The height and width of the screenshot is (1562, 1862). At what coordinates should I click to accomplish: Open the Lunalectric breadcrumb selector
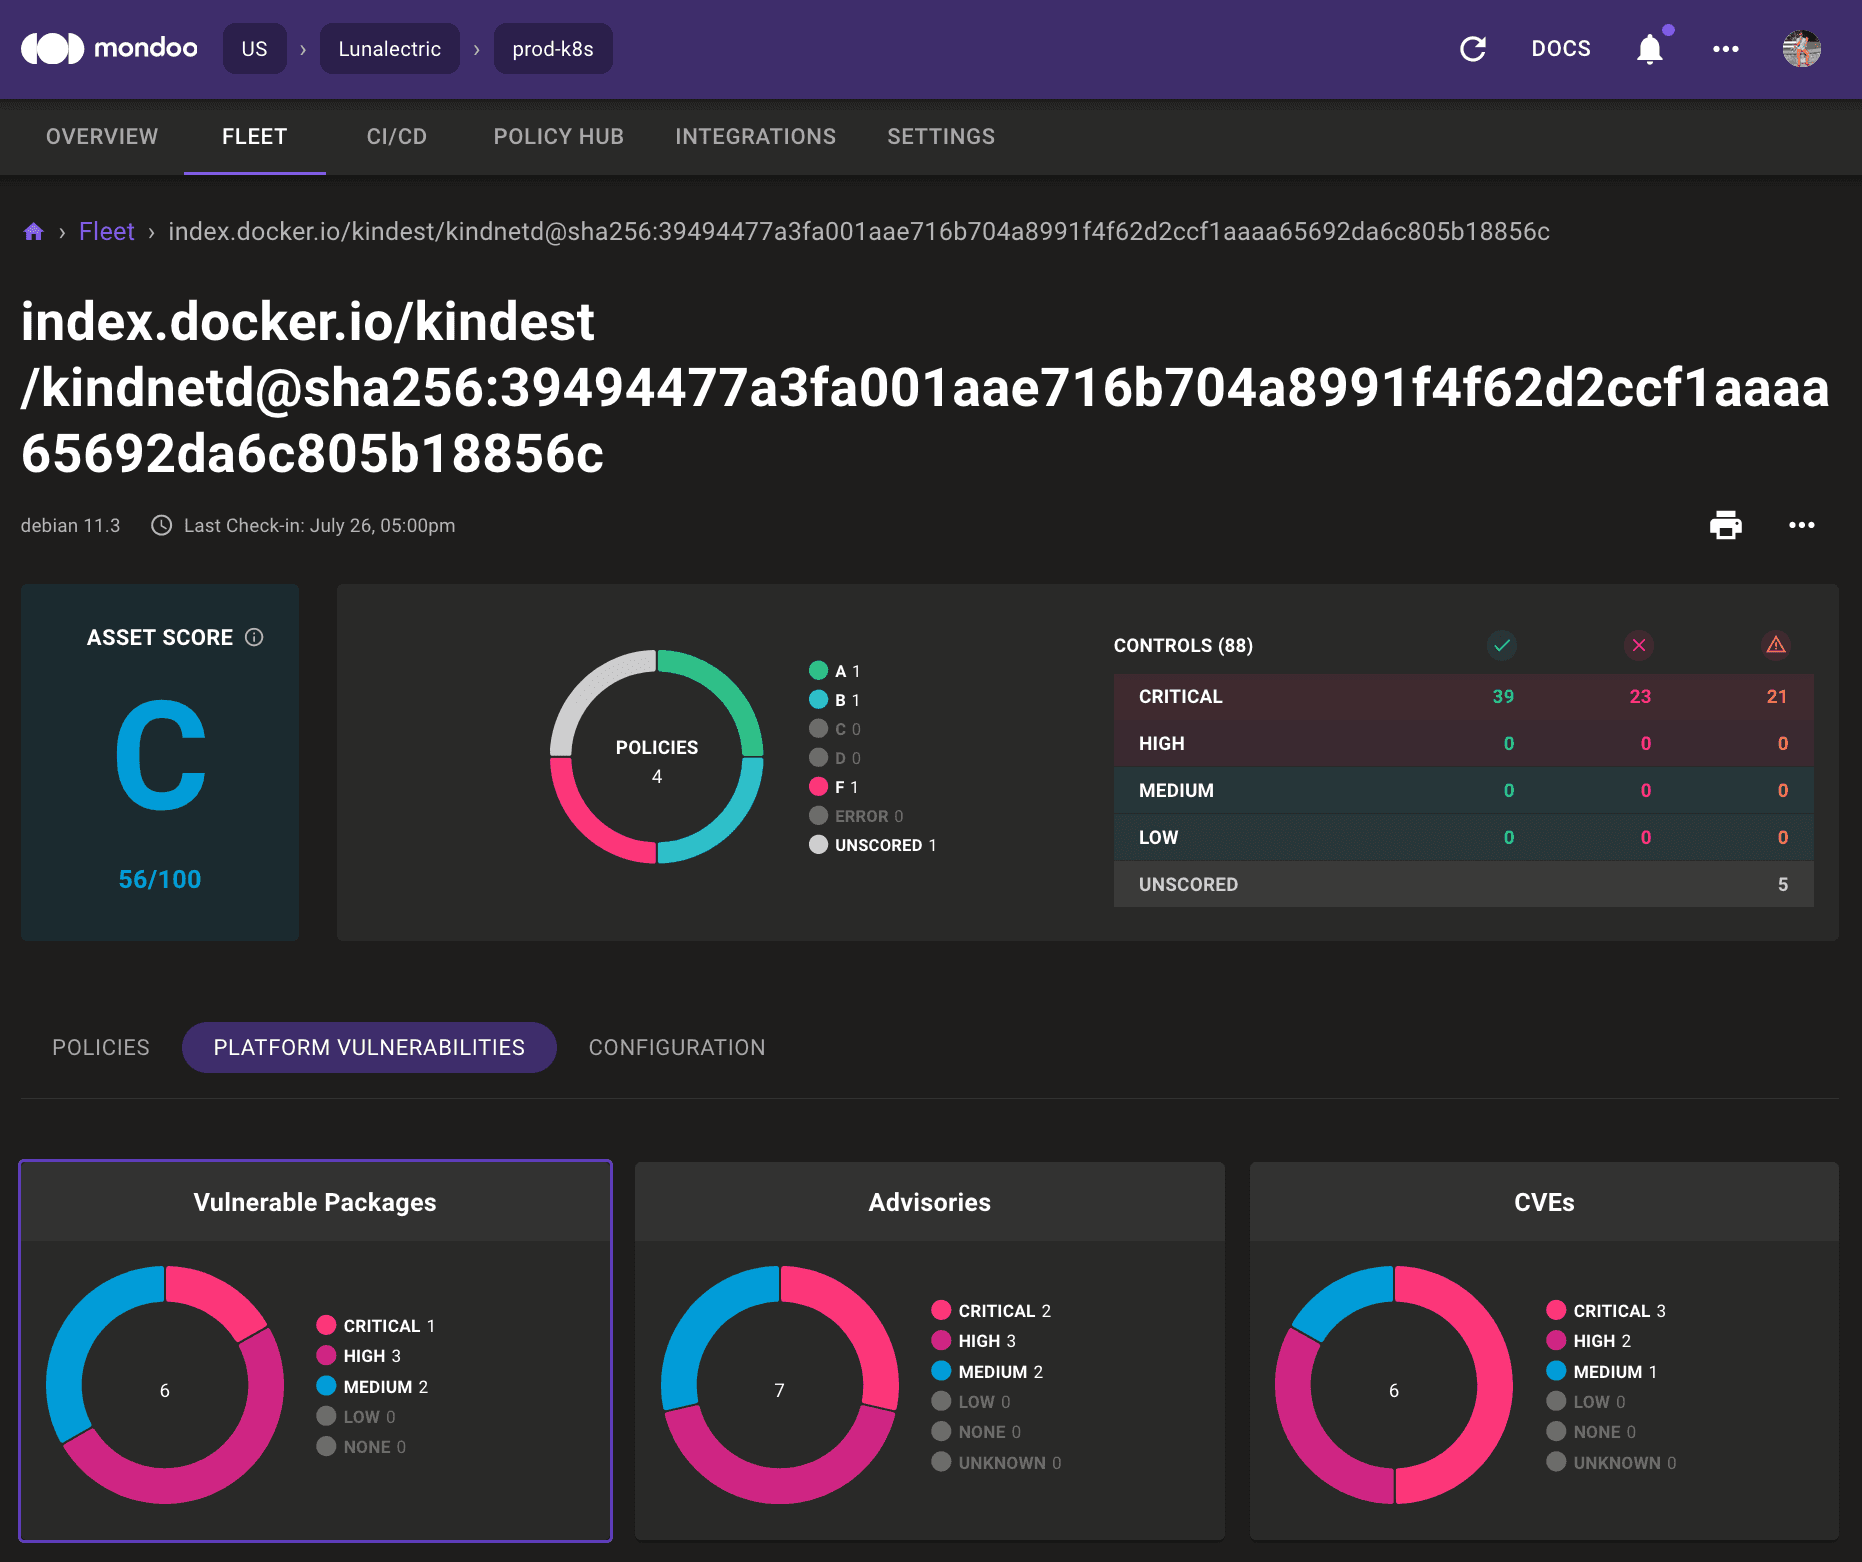click(x=389, y=48)
